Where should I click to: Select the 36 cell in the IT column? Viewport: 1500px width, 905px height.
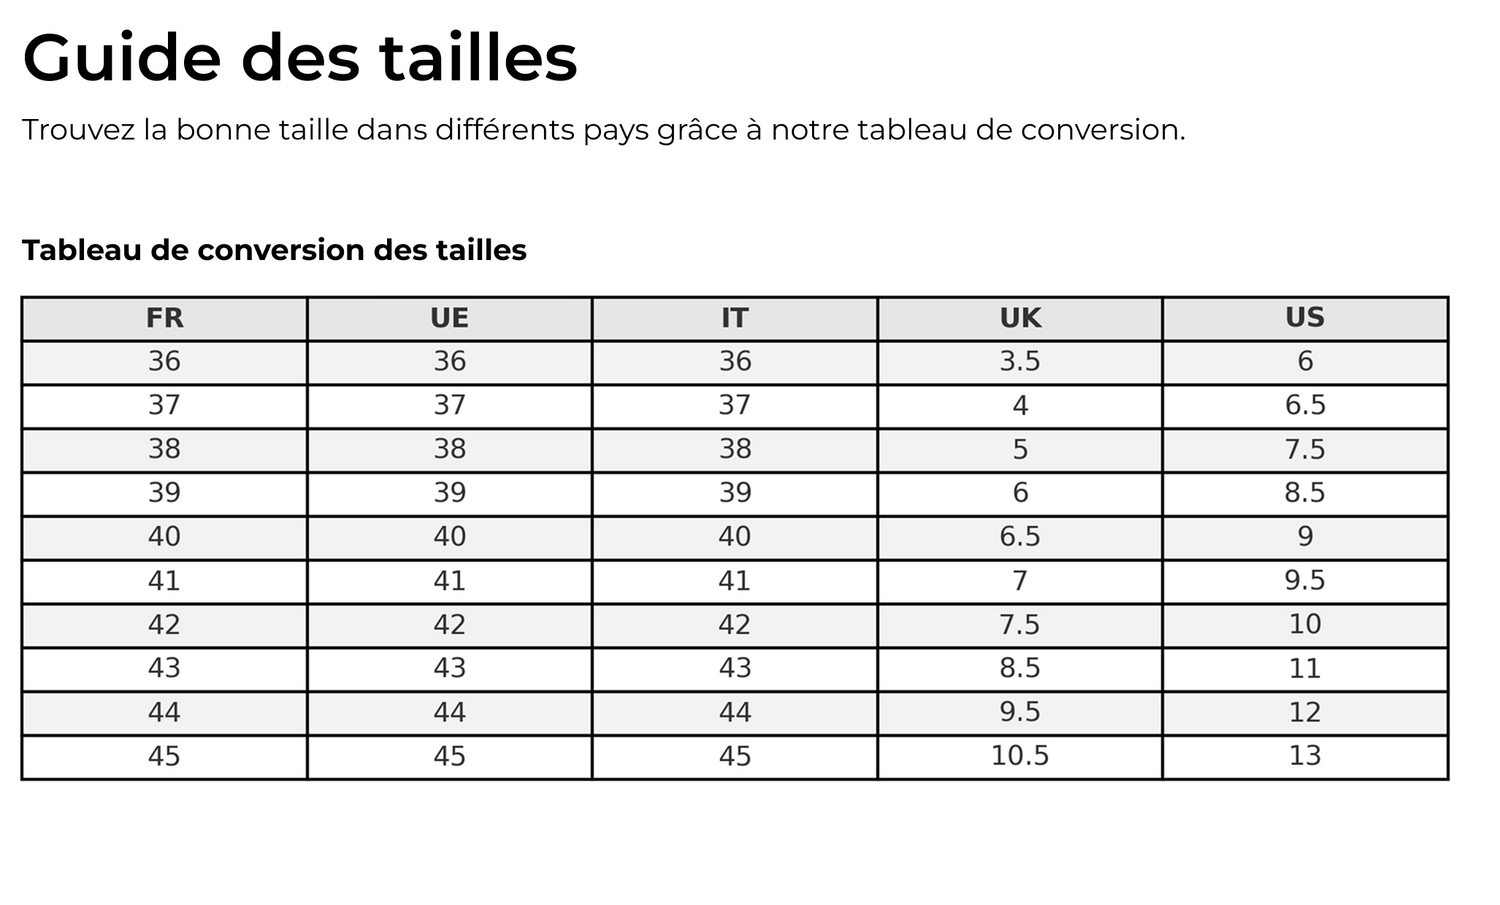[x=734, y=362]
